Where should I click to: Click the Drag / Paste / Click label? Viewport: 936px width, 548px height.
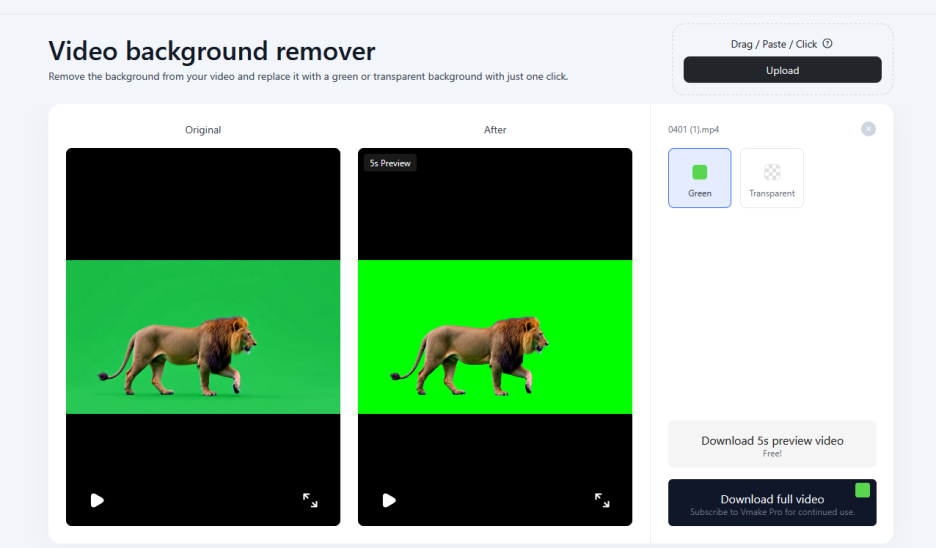(x=773, y=44)
